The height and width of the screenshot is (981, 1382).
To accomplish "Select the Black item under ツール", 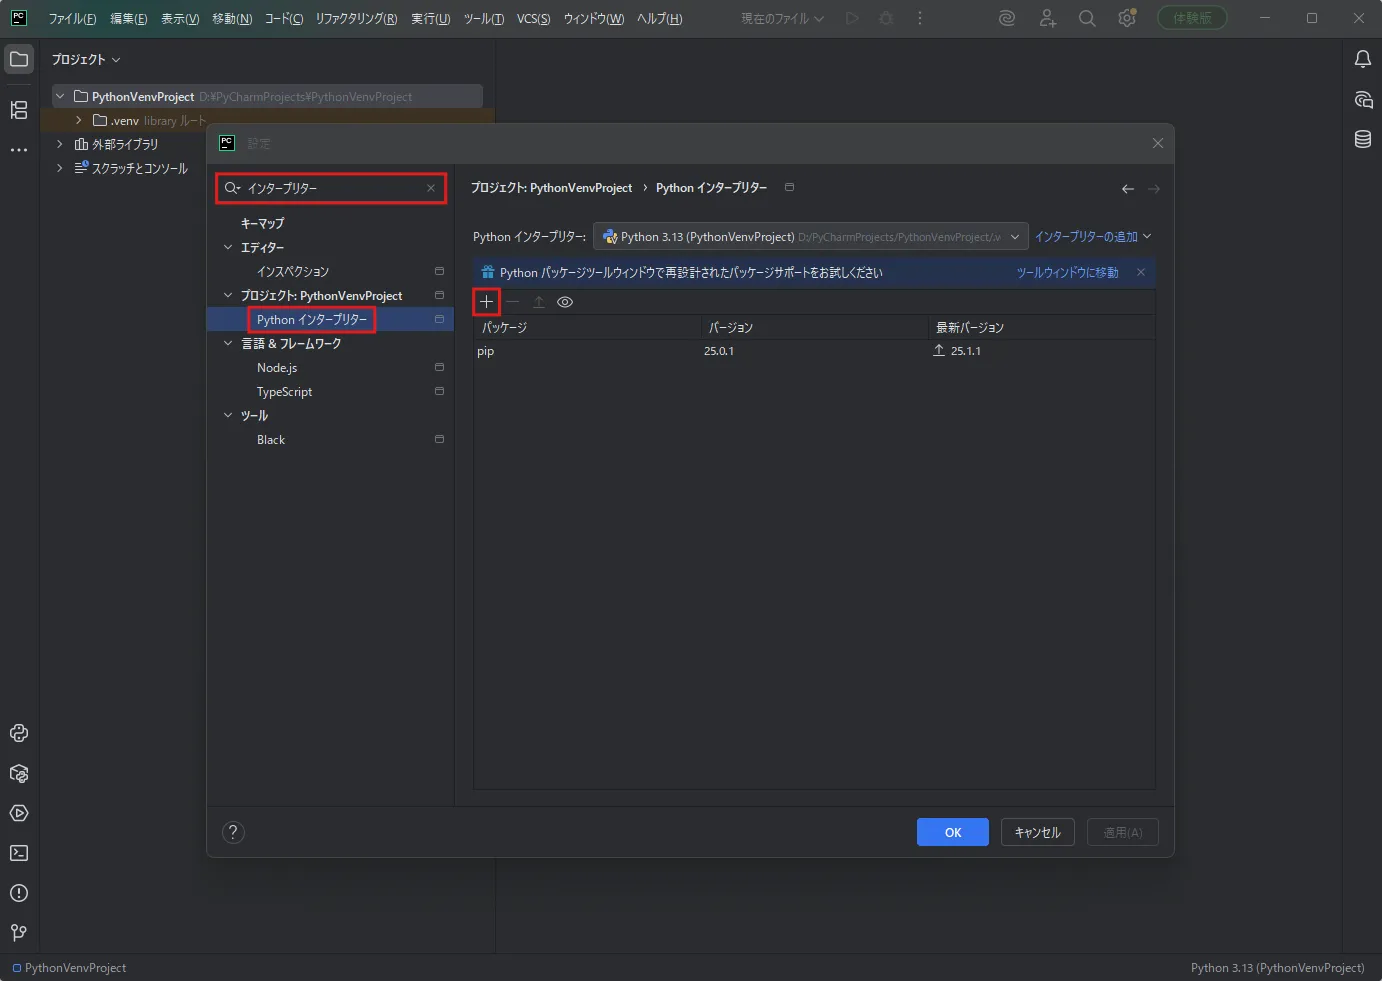I will coord(271,440).
